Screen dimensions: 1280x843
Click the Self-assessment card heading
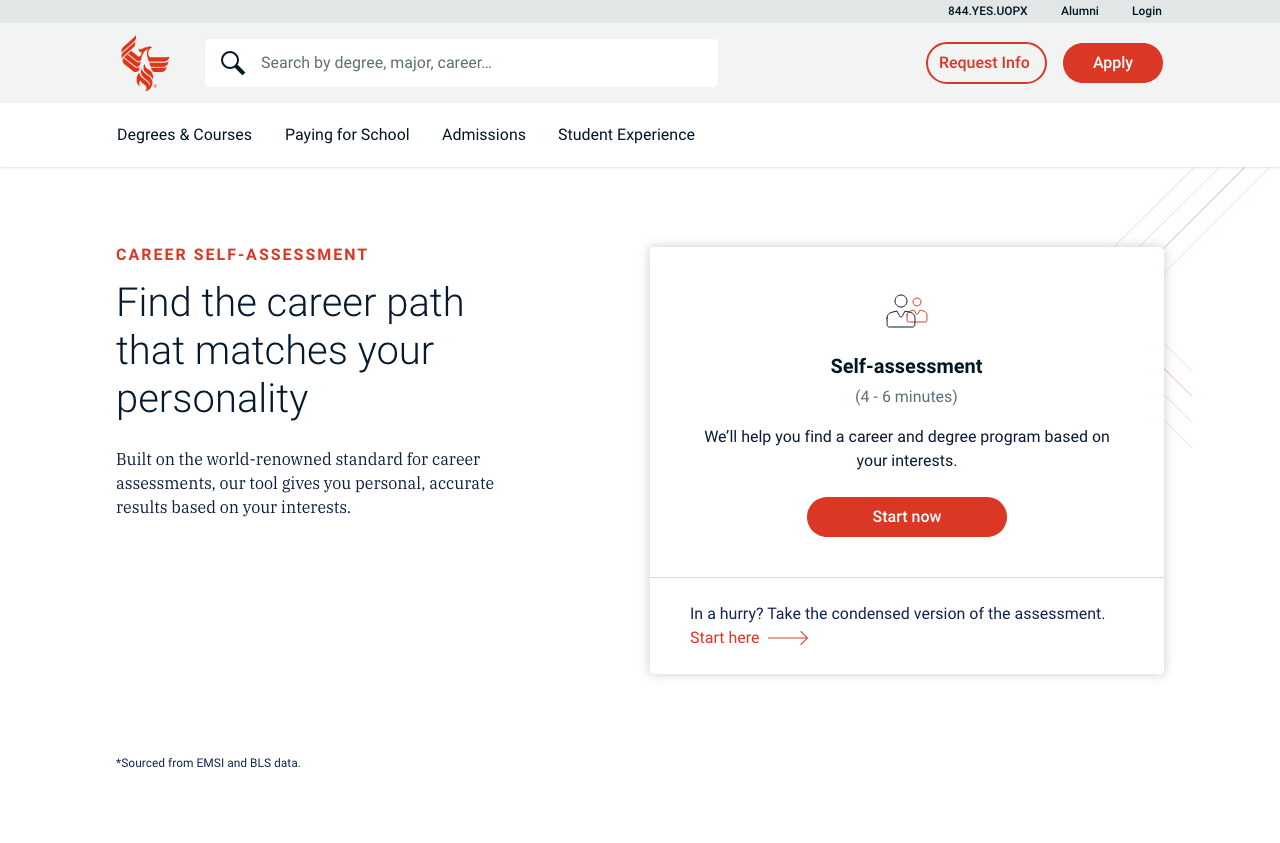[x=907, y=366]
